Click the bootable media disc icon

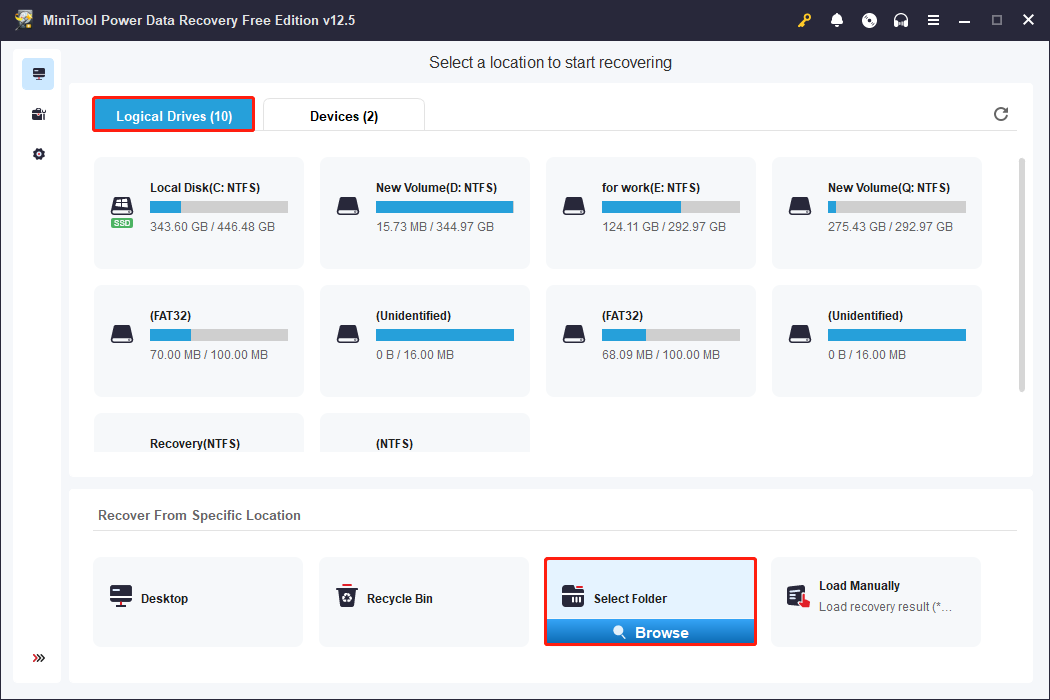pos(869,20)
